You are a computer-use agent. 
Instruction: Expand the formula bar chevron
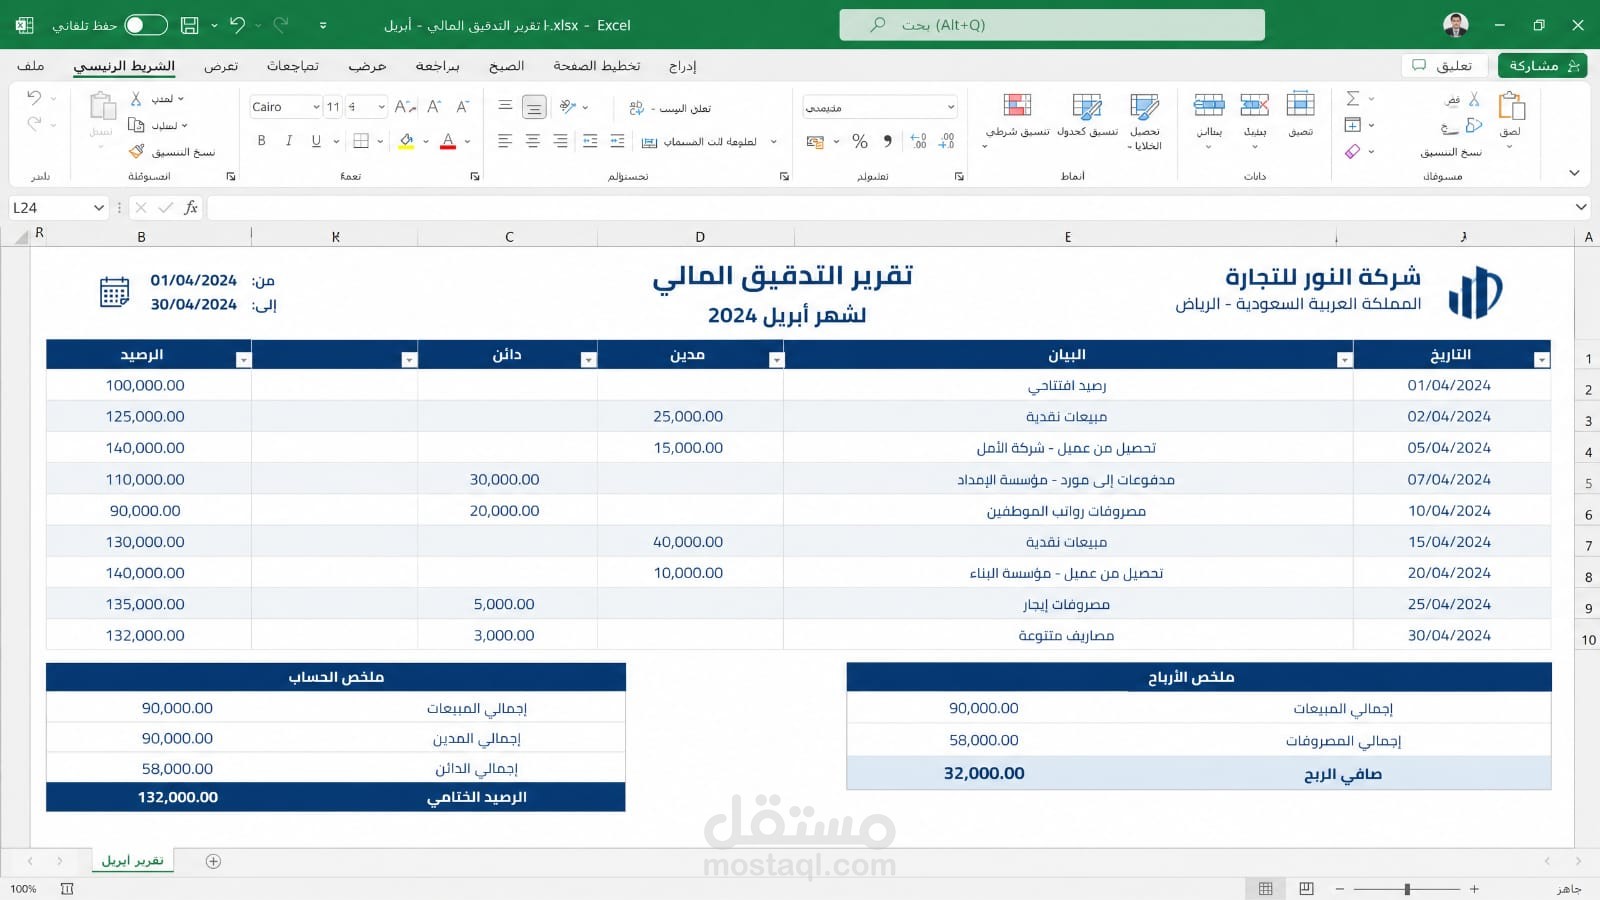[x=1581, y=207]
